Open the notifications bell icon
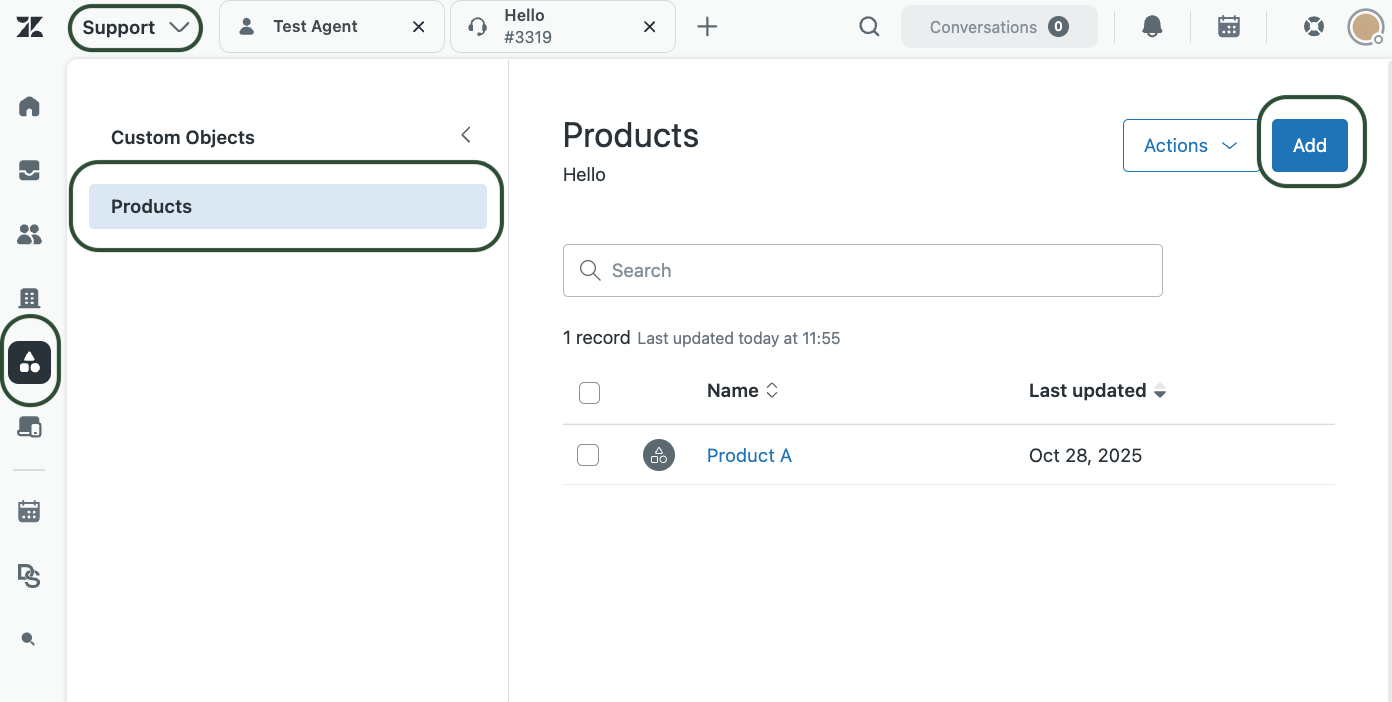 (x=1151, y=26)
